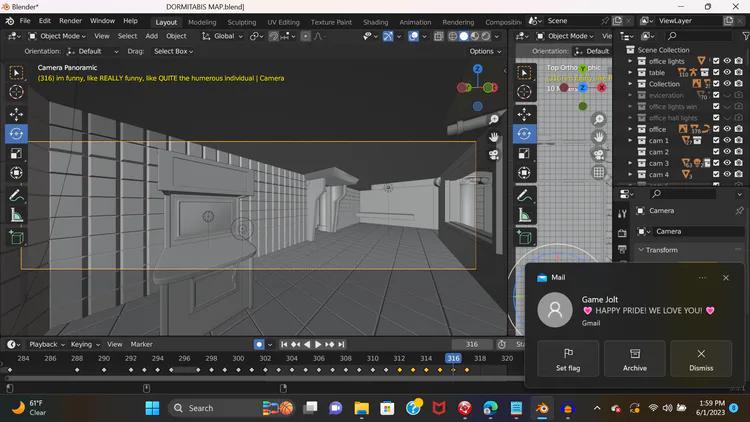Click the zoom magnifier in main viewport
750x422 pixels.
494,119
